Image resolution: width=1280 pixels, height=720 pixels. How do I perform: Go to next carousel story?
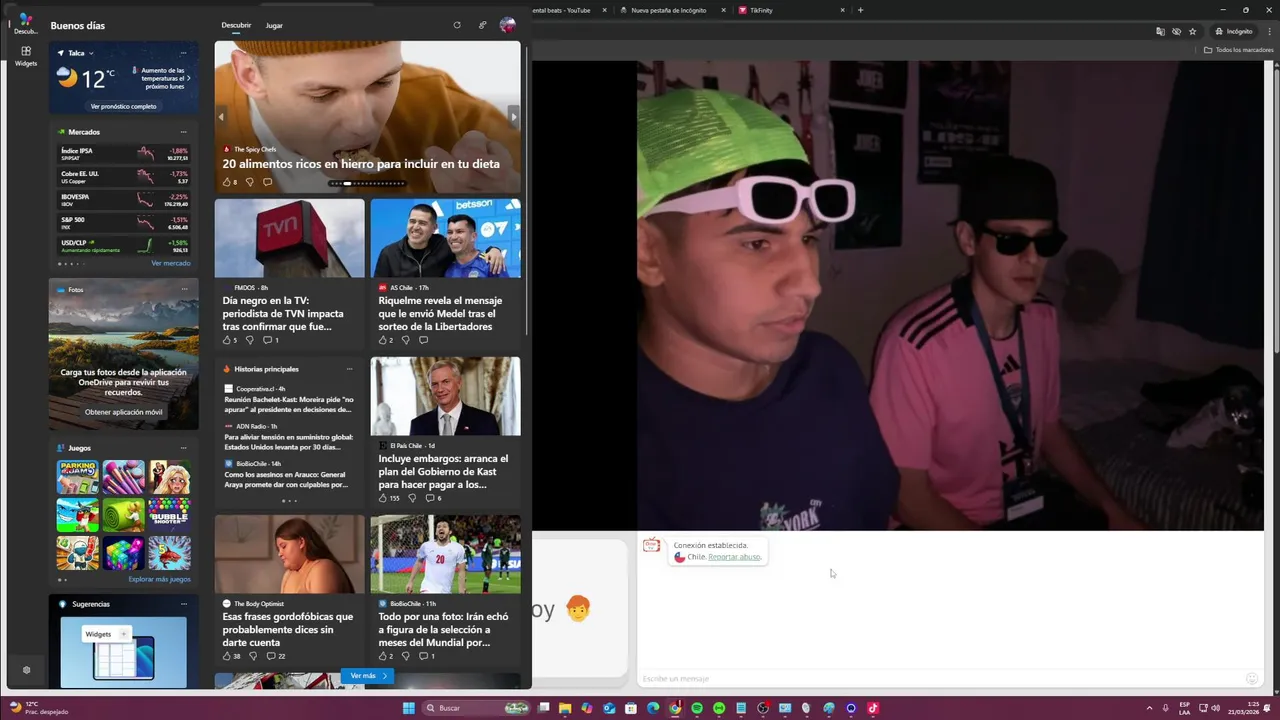[x=514, y=117]
